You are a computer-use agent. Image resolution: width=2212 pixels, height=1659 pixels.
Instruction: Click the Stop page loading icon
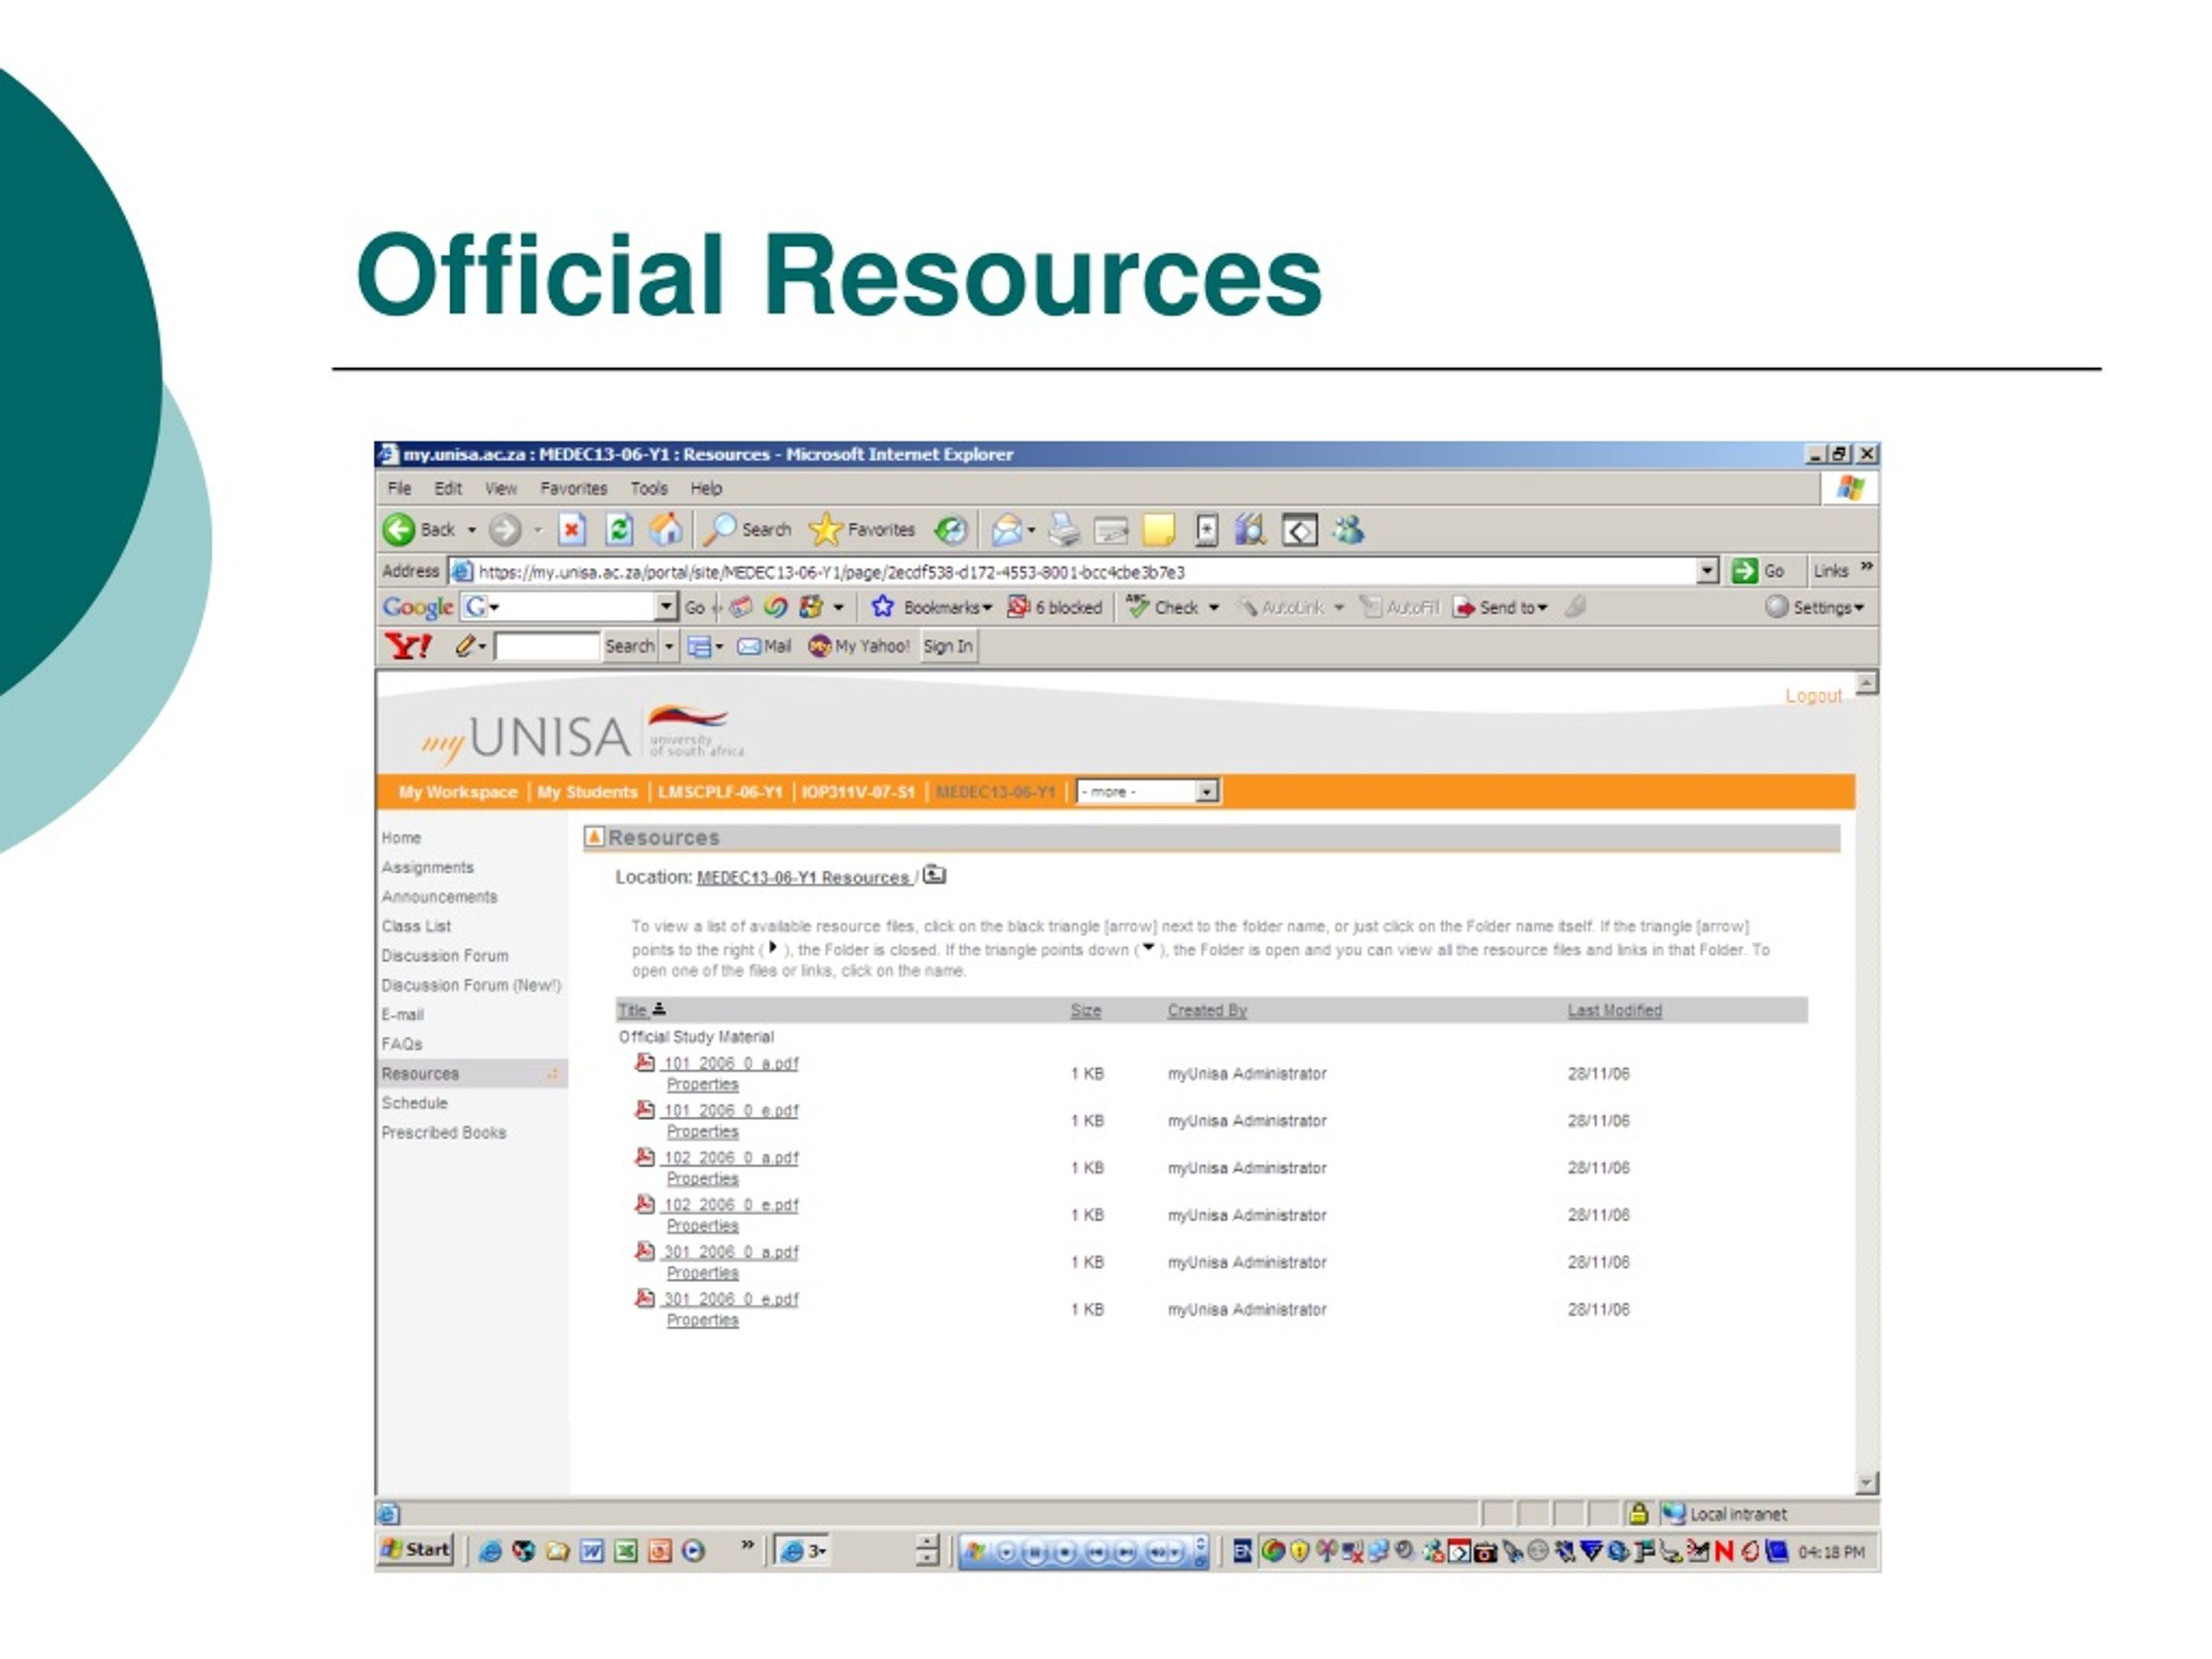coord(572,529)
